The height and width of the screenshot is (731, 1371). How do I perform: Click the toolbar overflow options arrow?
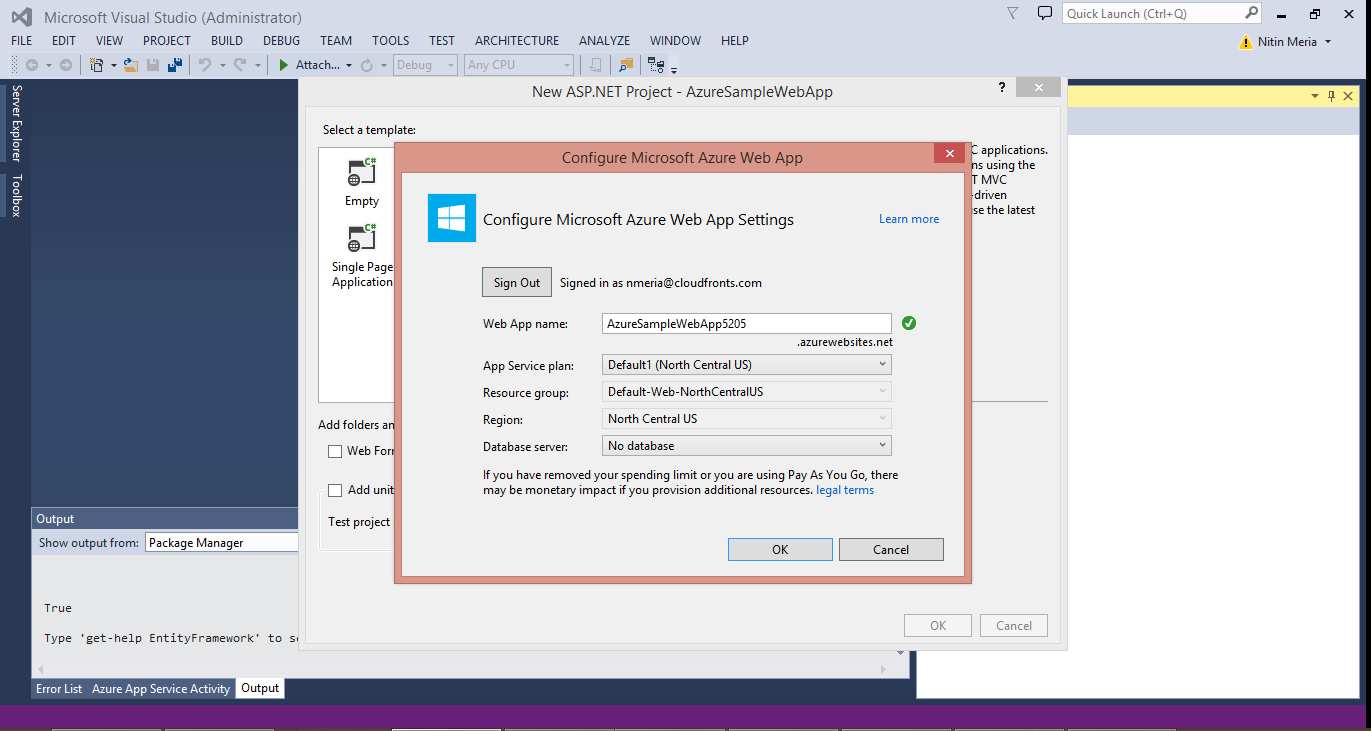(x=674, y=70)
